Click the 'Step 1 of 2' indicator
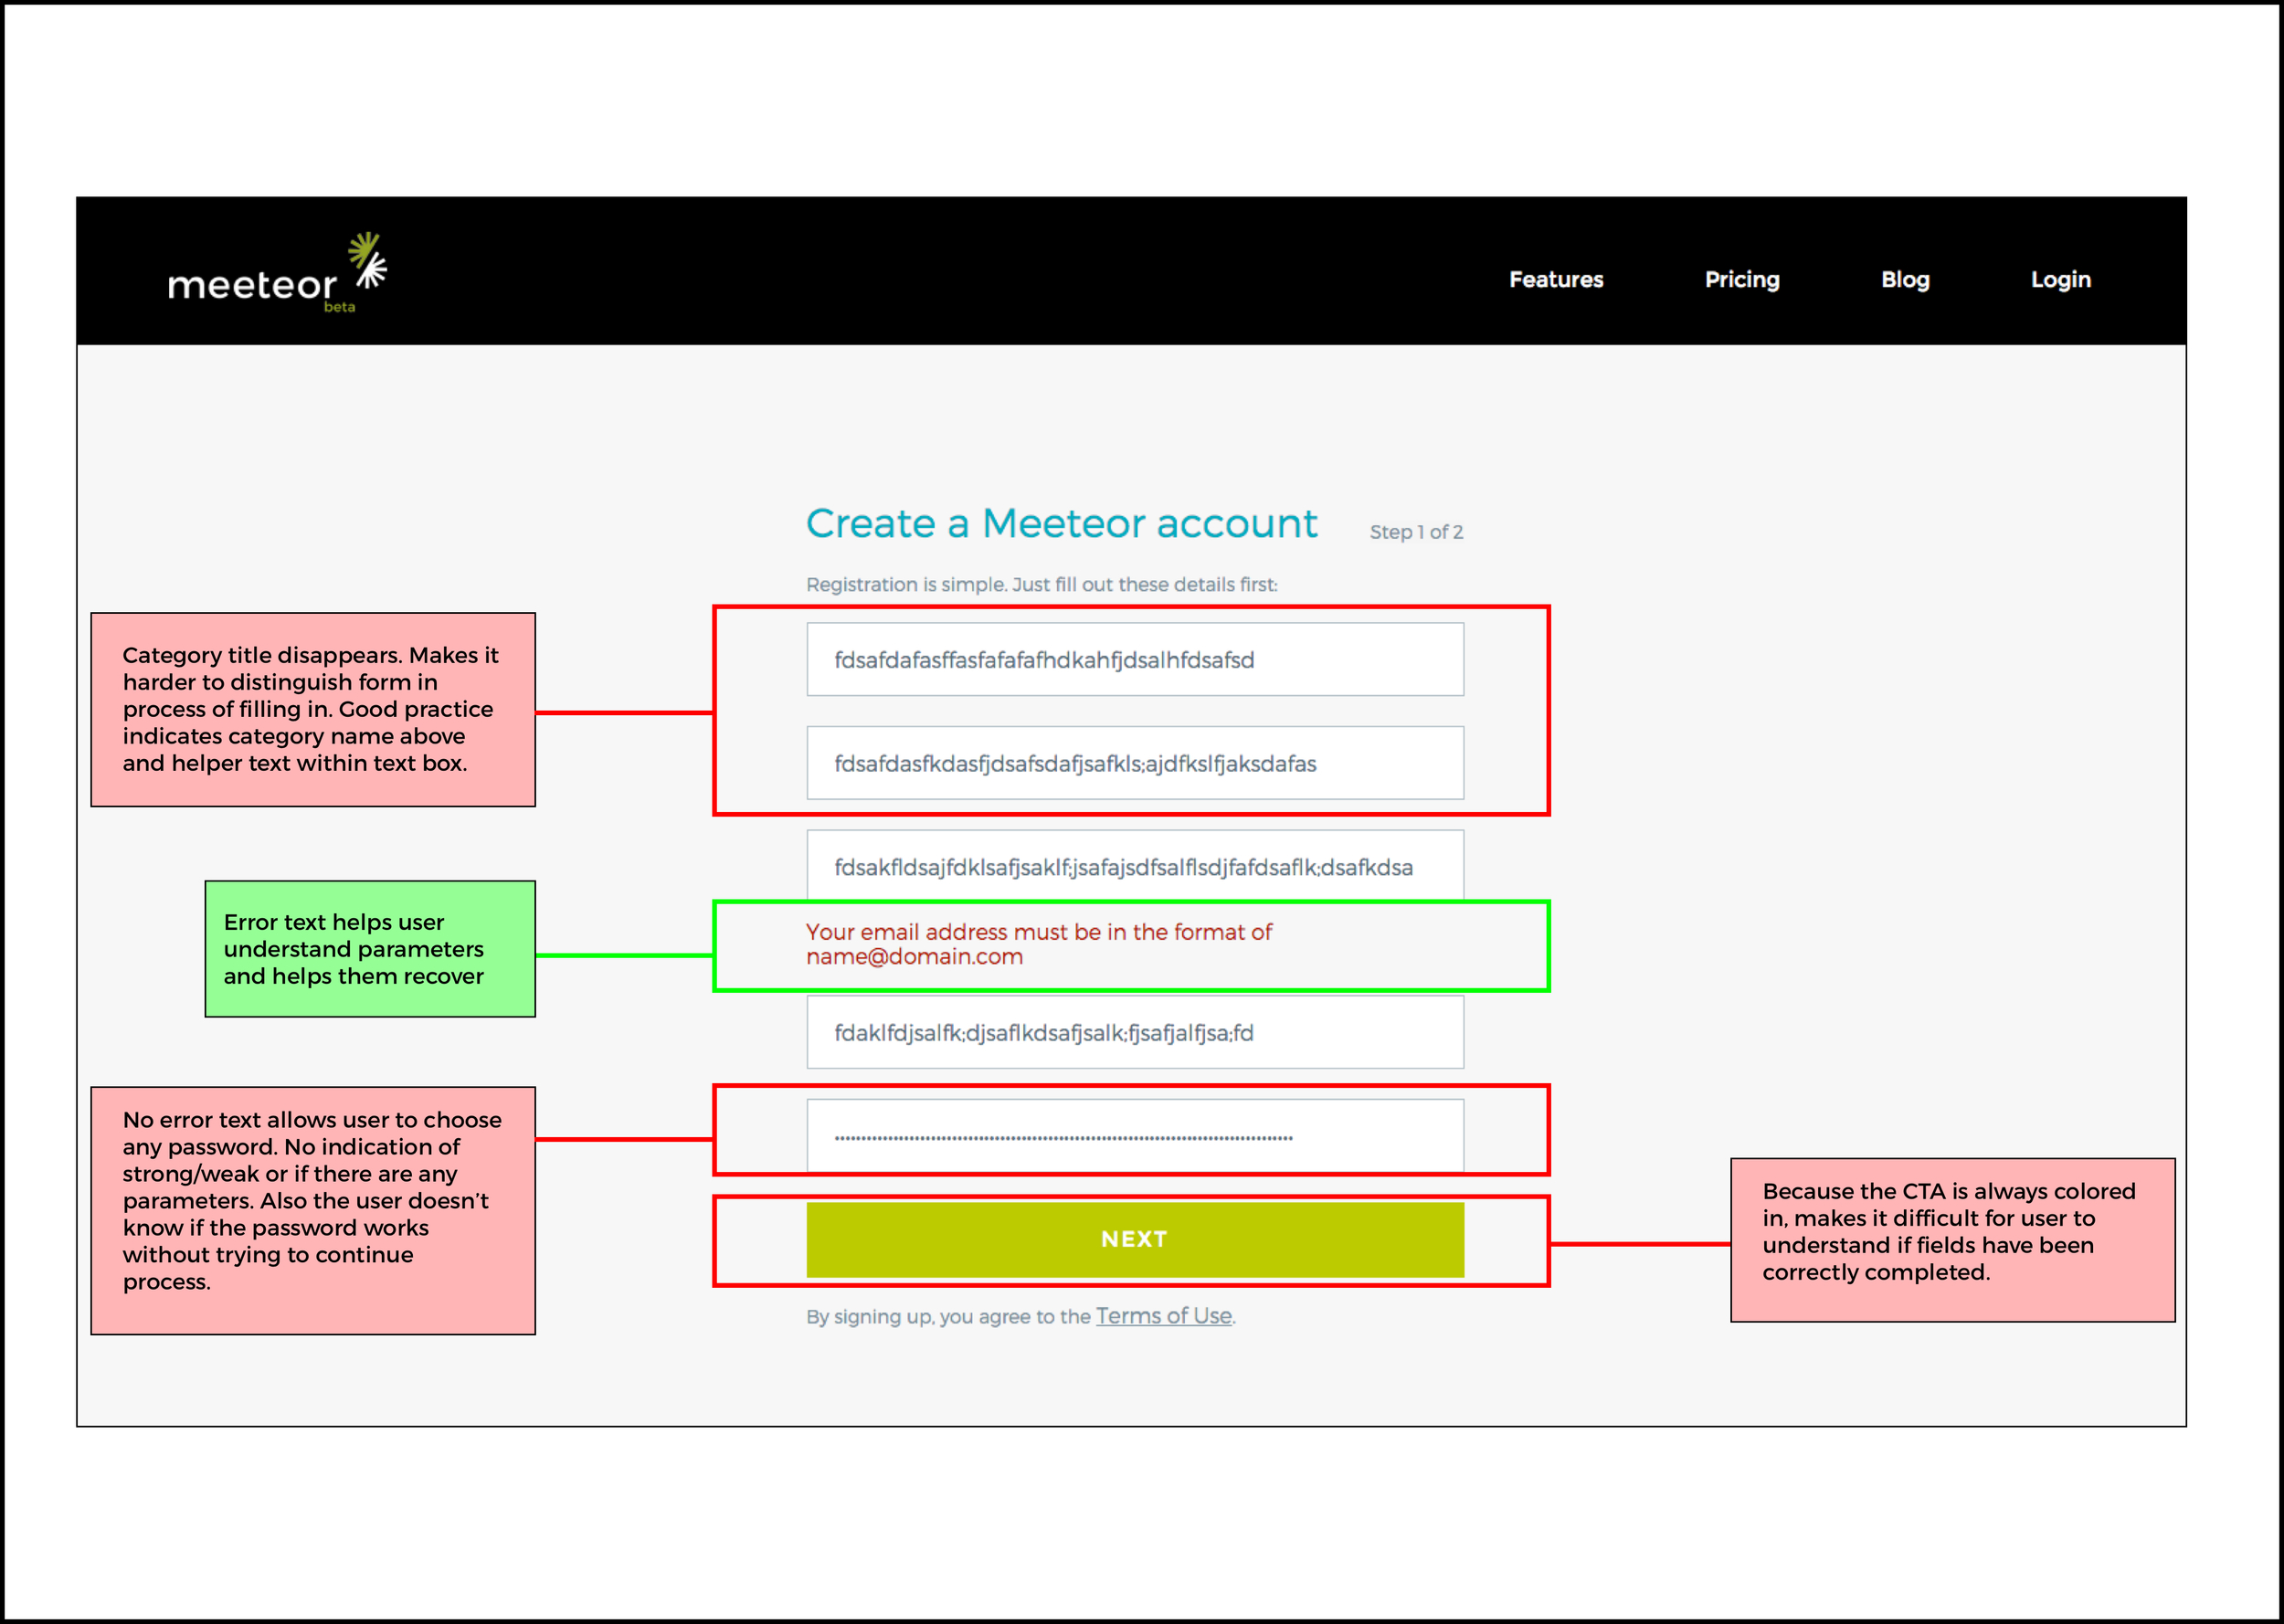The height and width of the screenshot is (1624, 2284). pyautogui.click(x=1416, y=532)
